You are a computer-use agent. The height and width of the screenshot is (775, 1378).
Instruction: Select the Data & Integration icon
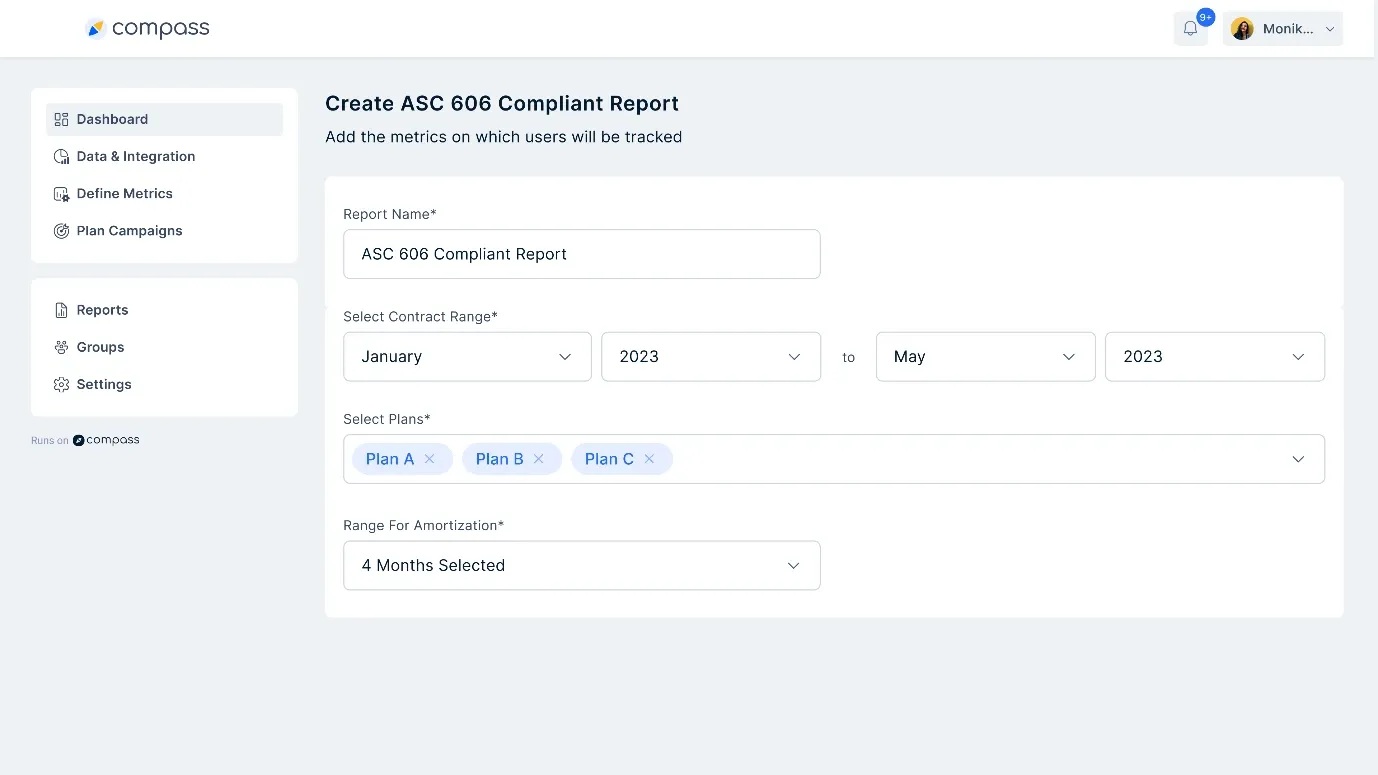click(x=60, y=156)
